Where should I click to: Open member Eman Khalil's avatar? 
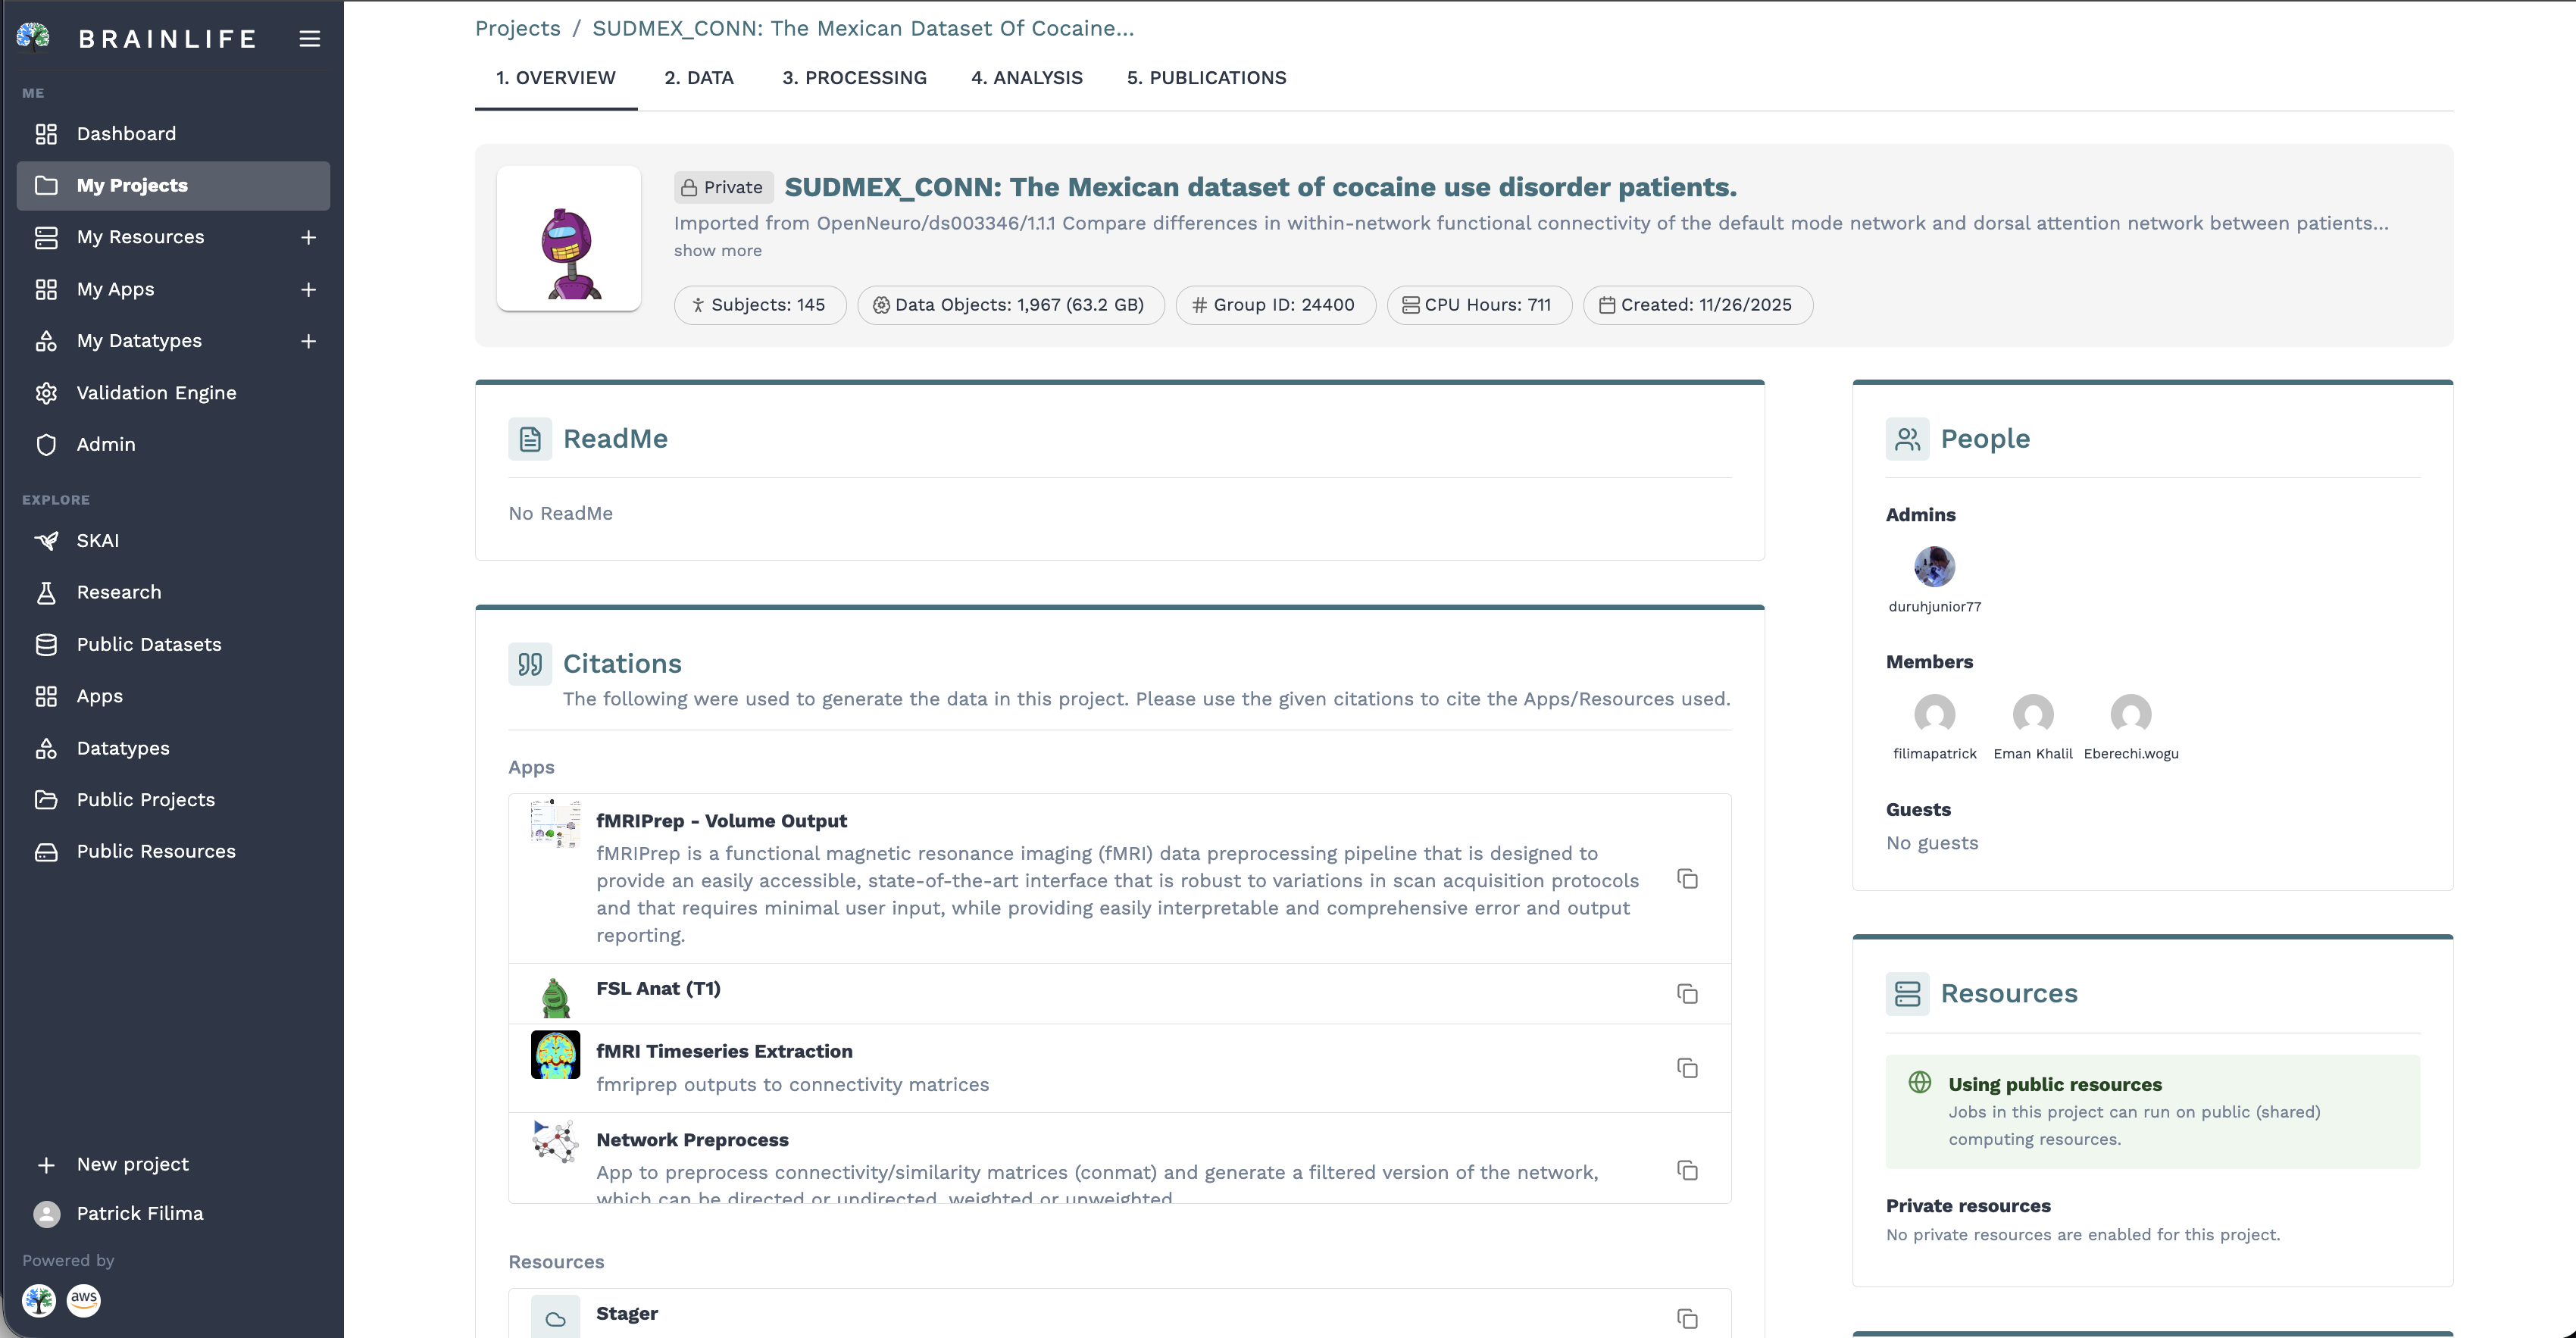pos(2032,714)
